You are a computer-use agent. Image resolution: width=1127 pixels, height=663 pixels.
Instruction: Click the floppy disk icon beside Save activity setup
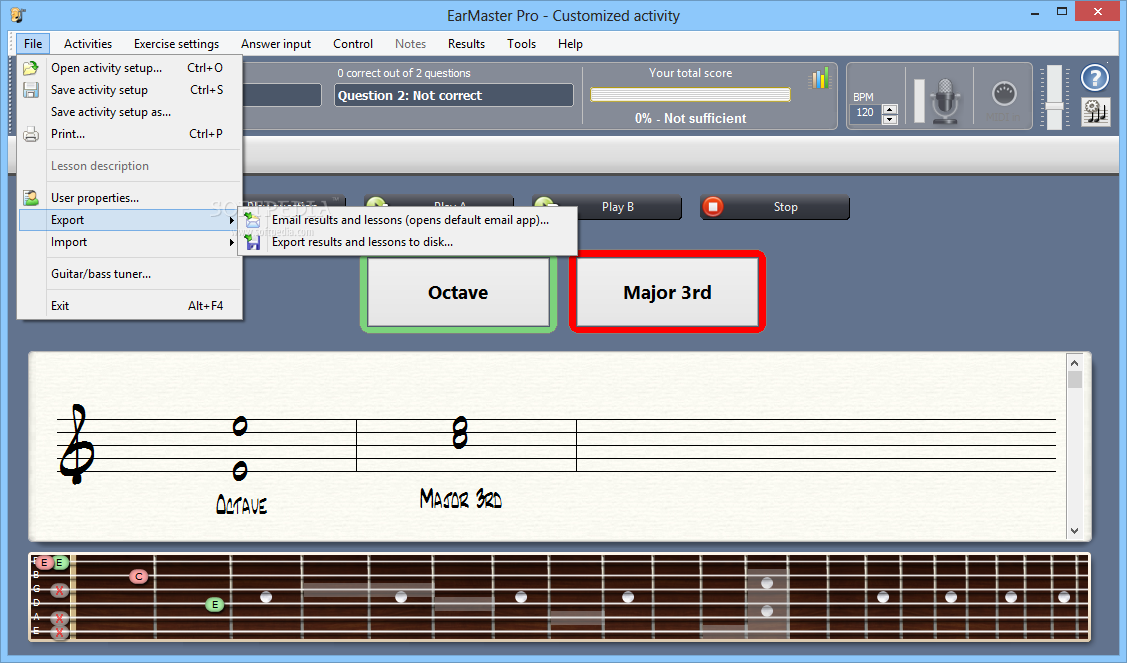tap(31, 90)
